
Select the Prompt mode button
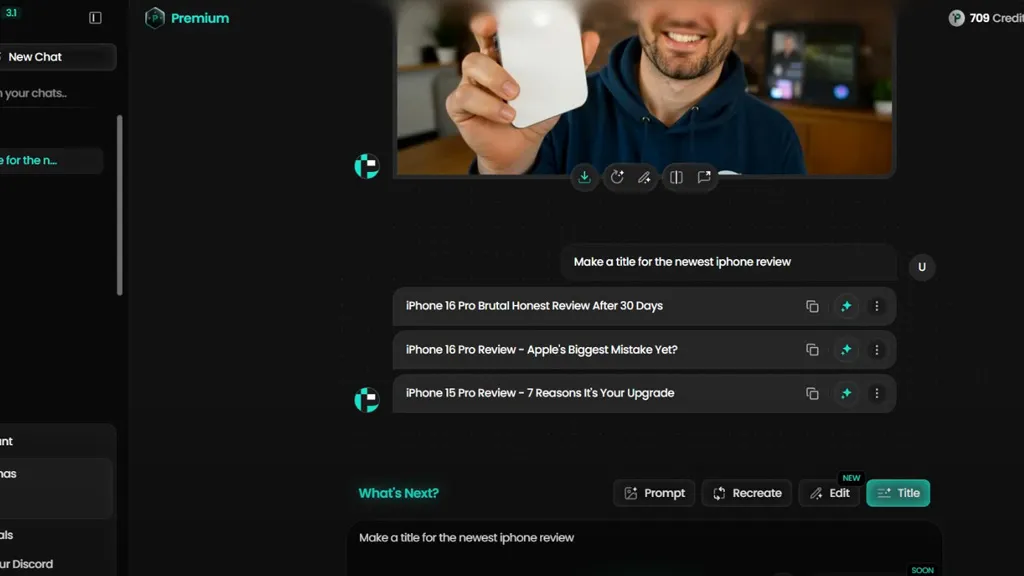click(x=654, y=493)
